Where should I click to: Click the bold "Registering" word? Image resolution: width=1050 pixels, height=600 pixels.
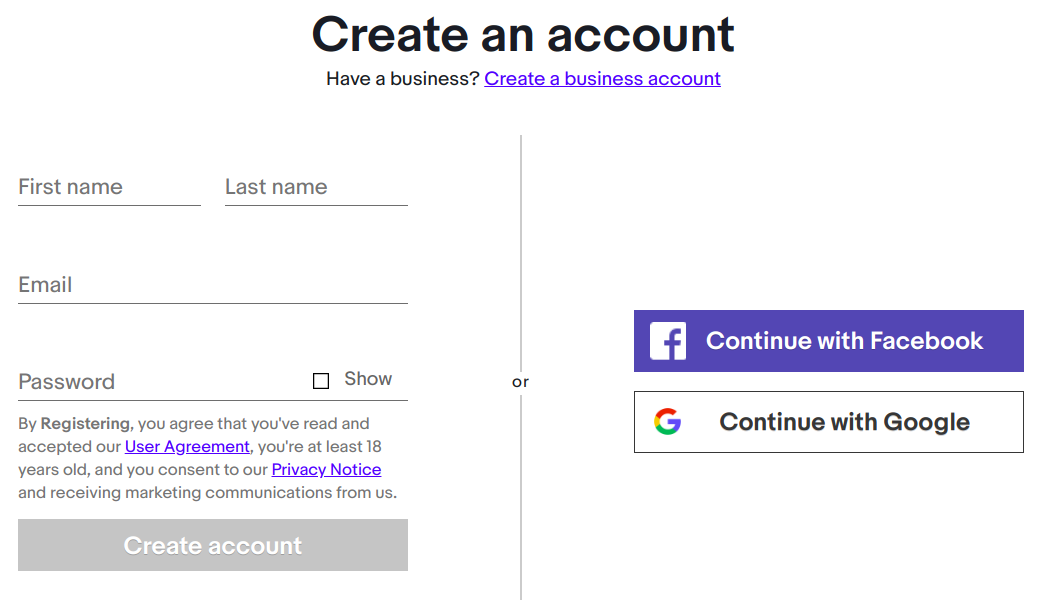[x=85, y=424]
